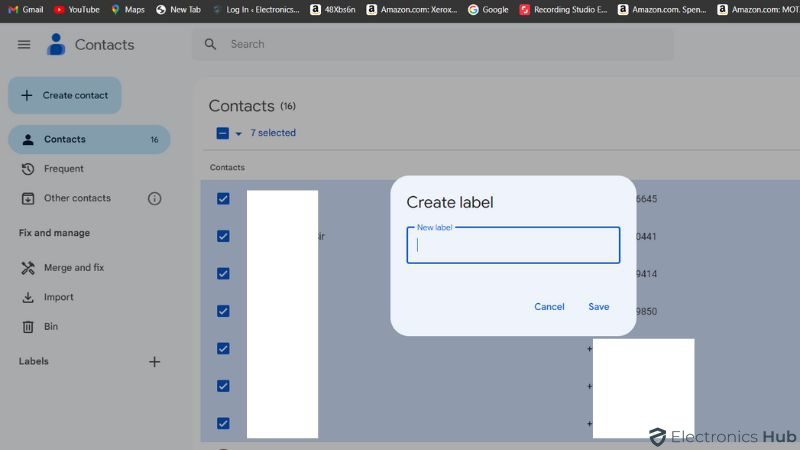The width and height of the screenshot is (800, 450).
Task: Click the Google Contacts logo icon
Action: (x=56, y=44)
